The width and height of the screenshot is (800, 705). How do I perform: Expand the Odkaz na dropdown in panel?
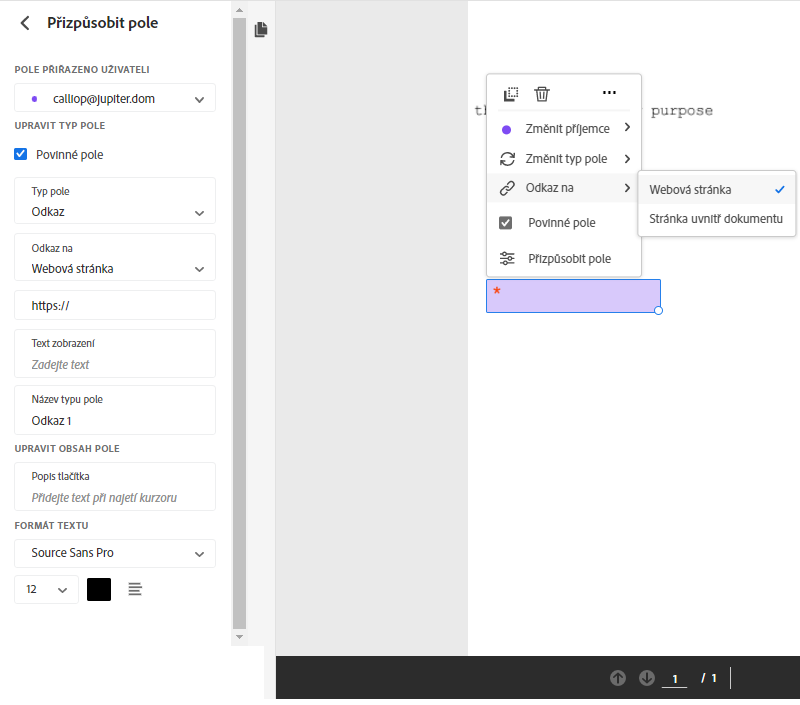point(115,258)
